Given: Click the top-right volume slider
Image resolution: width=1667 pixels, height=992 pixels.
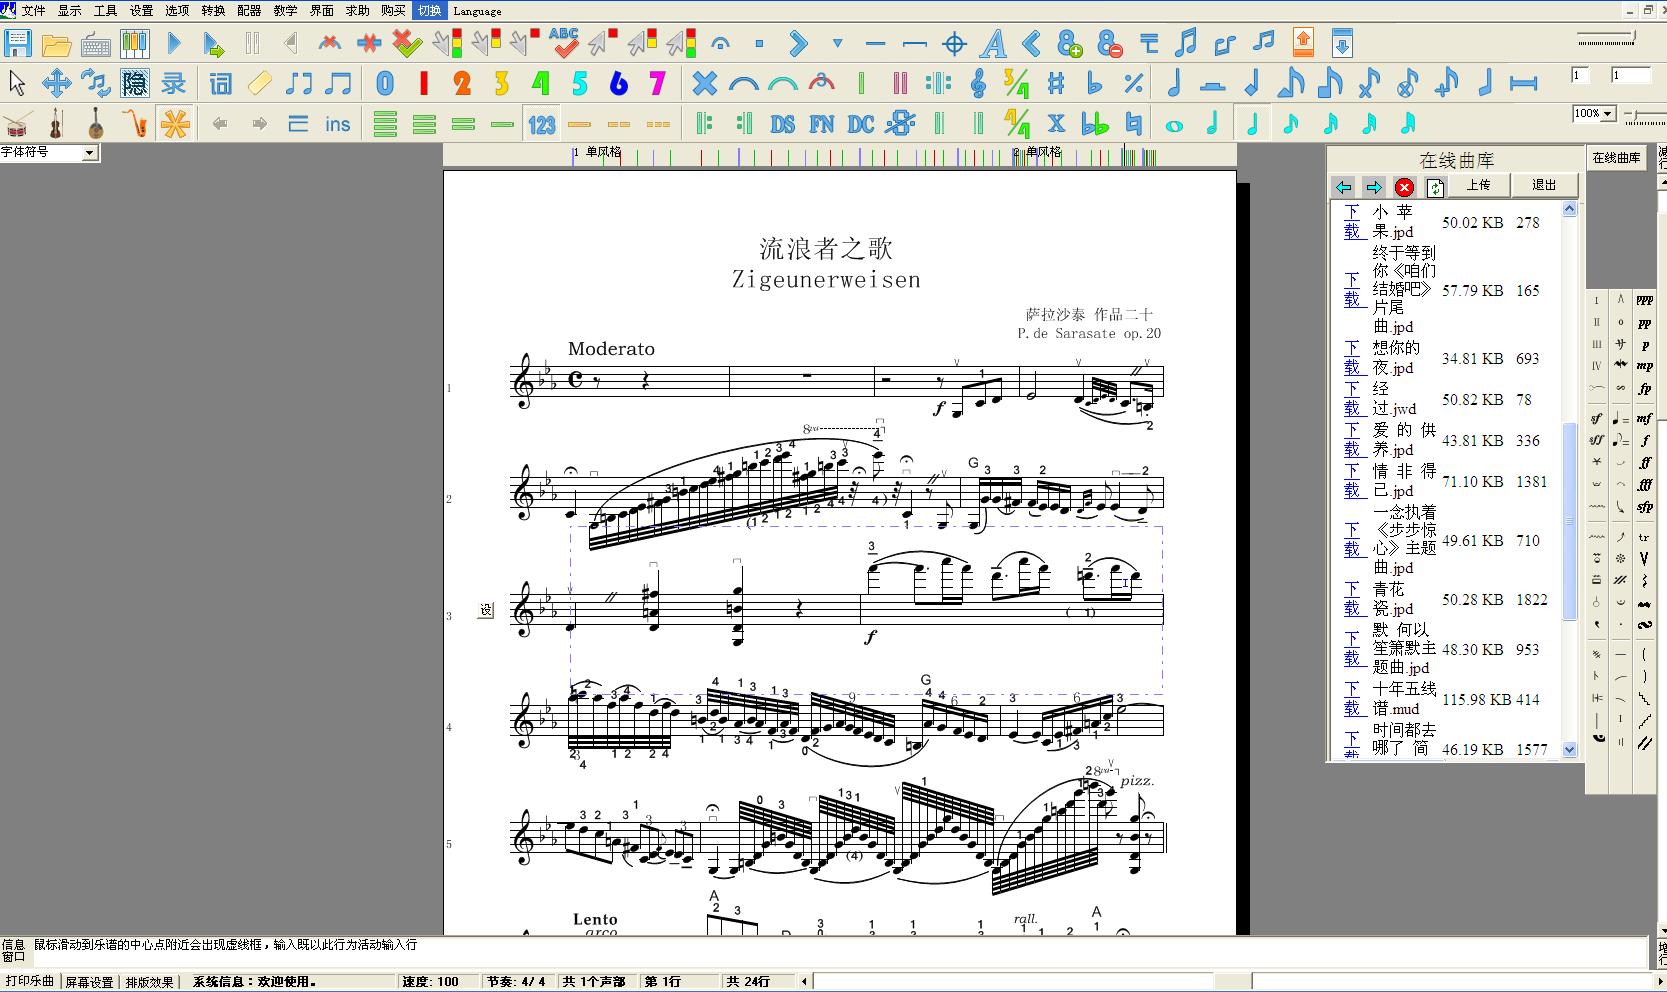Looking at the screenshot, I should pyautogui.click(x=1607, y=39).
